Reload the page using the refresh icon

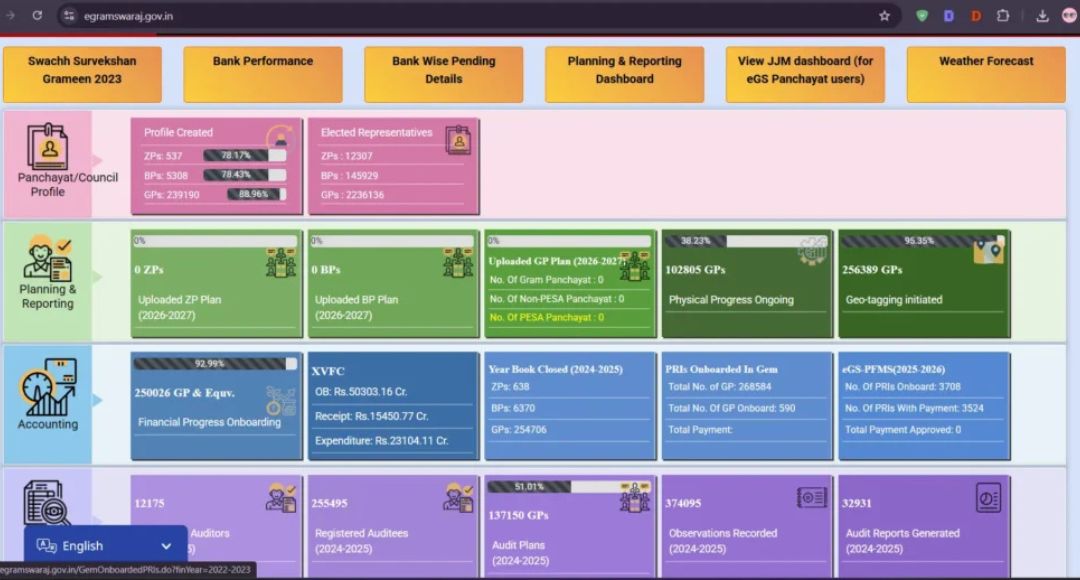tap(37, 16)
